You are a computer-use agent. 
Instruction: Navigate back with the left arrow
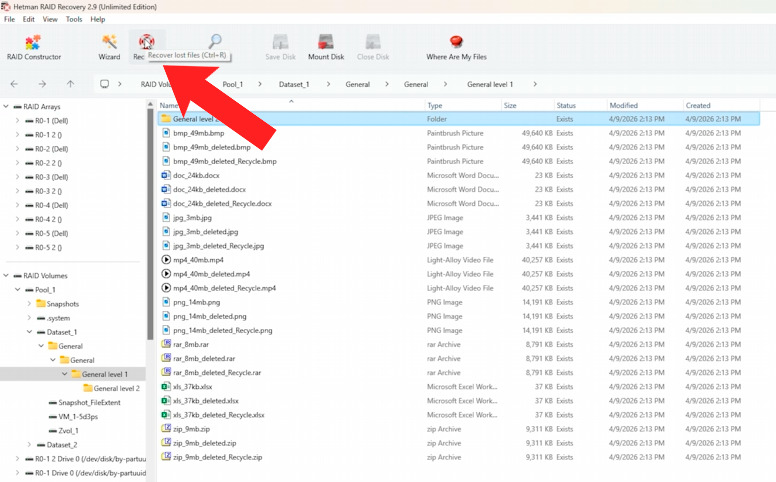[14, 84]
